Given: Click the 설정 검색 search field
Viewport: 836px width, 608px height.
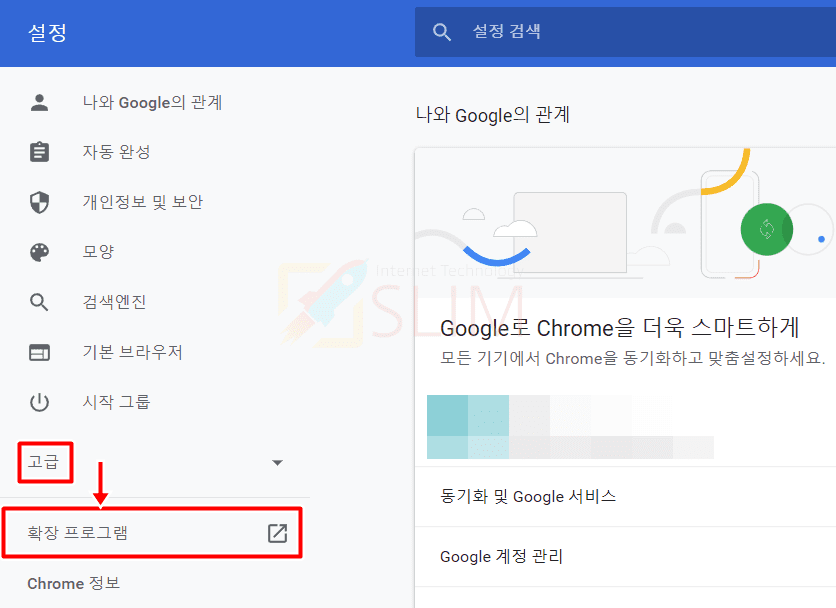Looking at the screenshot, I should coord(625,32).
